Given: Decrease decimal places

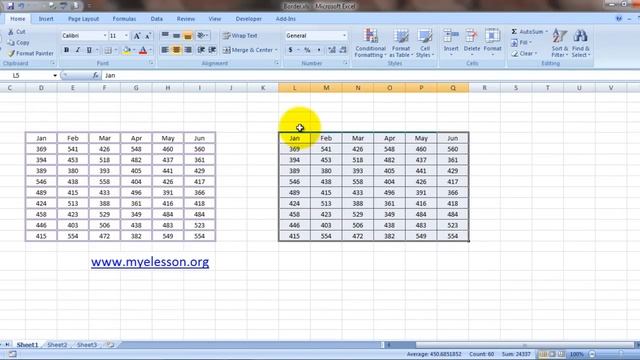Looking at the screenshot, I should pos(343,50).
